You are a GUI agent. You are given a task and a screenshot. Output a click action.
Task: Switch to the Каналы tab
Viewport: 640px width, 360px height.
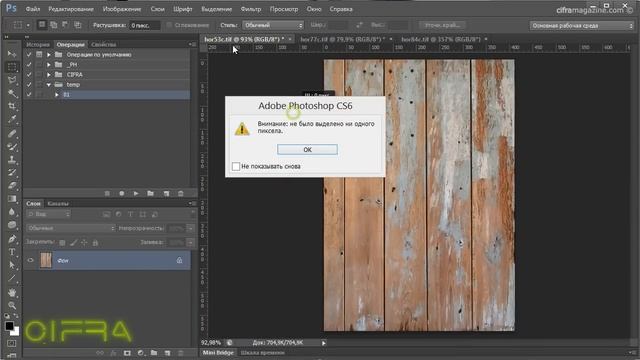tap(58, 203)
